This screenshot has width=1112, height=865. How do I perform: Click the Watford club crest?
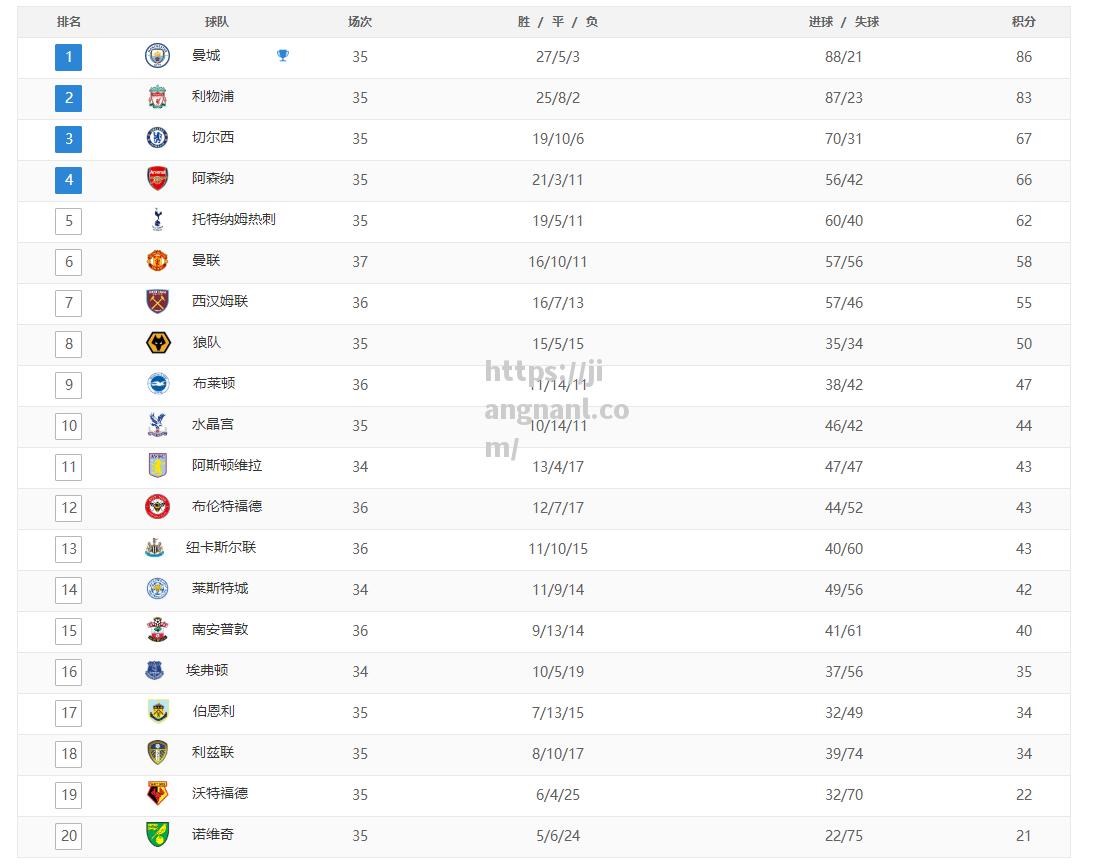(x=157, y=793)
